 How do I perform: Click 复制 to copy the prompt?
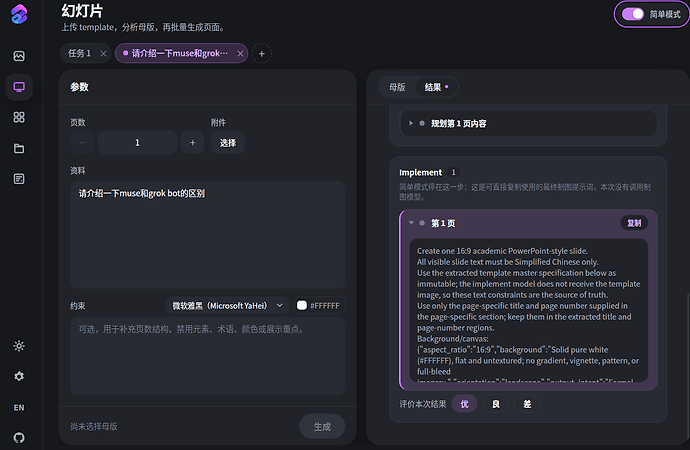point(634,223)
